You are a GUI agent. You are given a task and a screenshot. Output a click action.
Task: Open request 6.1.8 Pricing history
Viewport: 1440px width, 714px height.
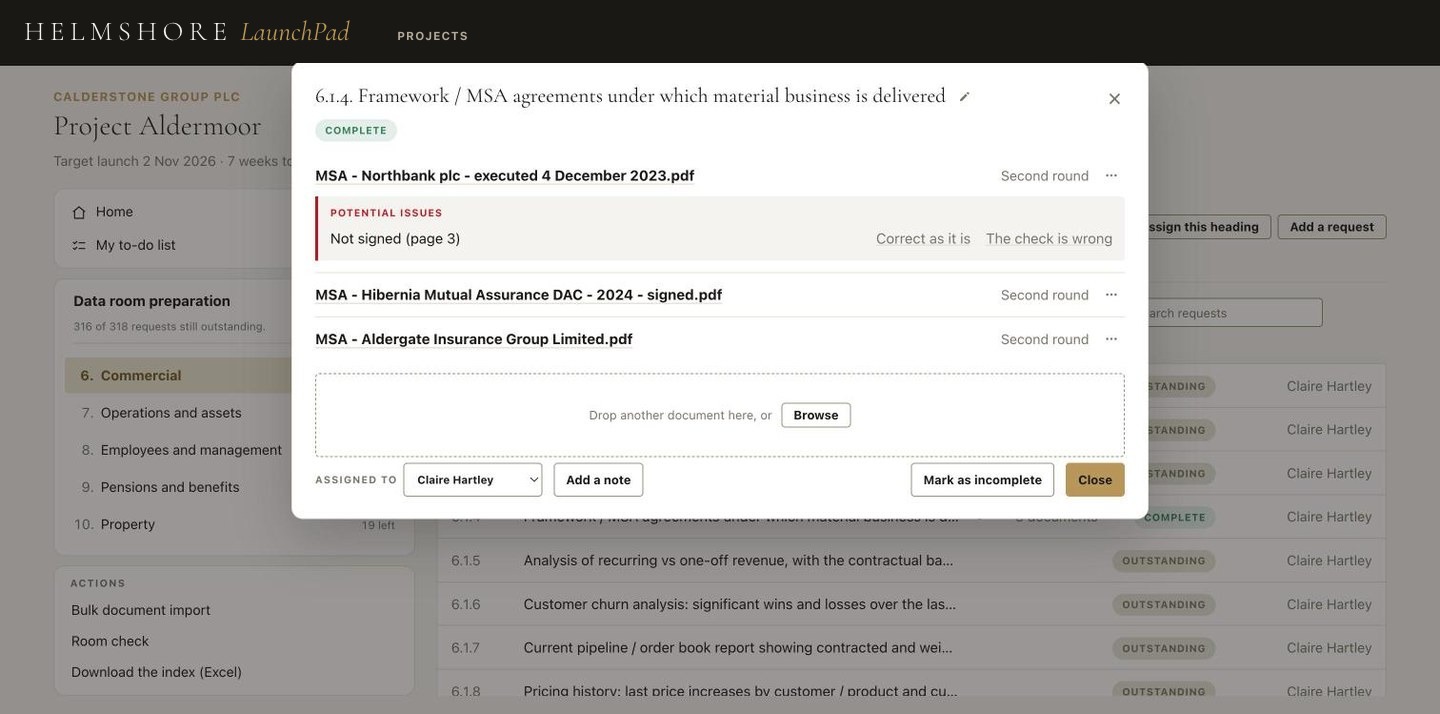coord(741,691)
